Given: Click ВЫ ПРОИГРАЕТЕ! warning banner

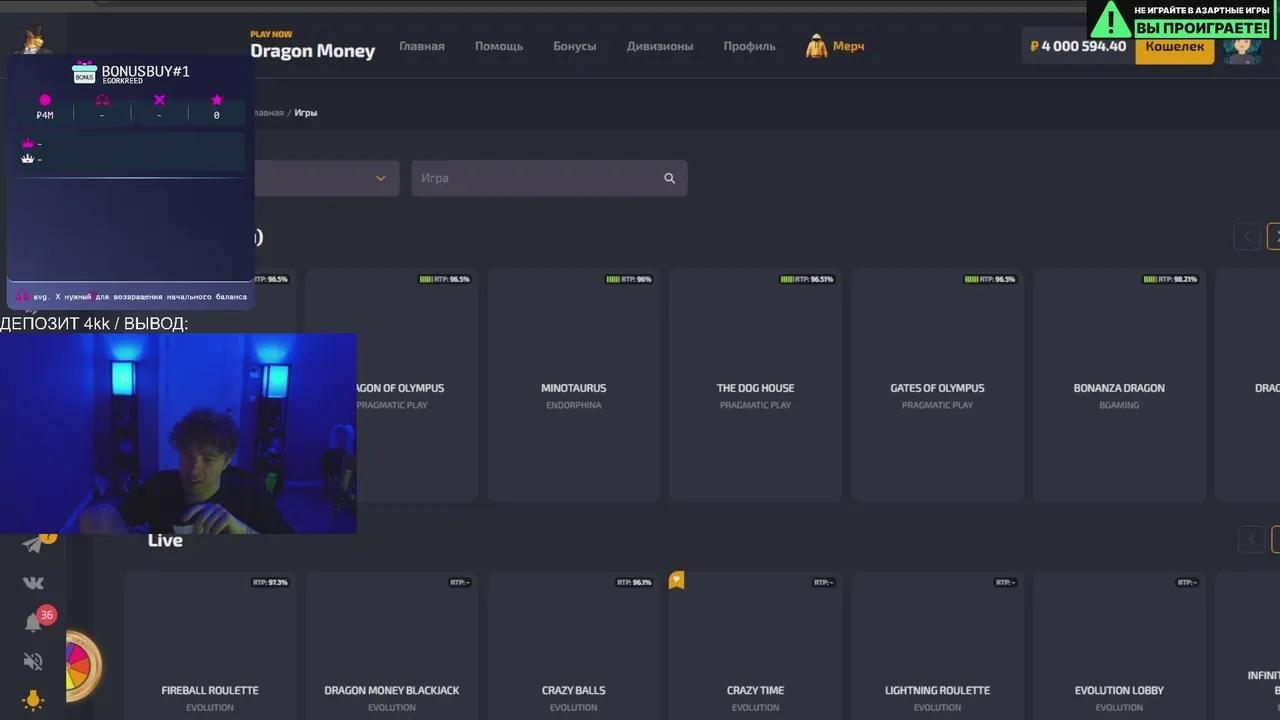Looking at the screenshot, I should 1202,28.
